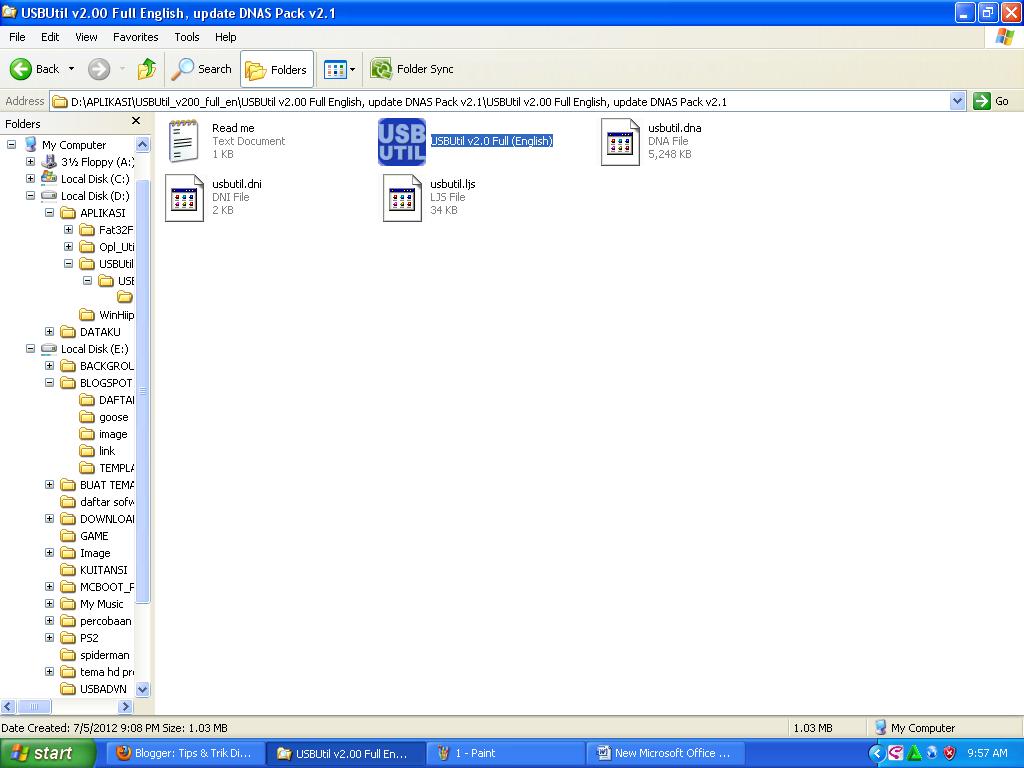Image resolution: width=1024 pixels, height=768 pixels.
Task: Expand hidden system tray icons arrow
Action: tap(877, 753)
